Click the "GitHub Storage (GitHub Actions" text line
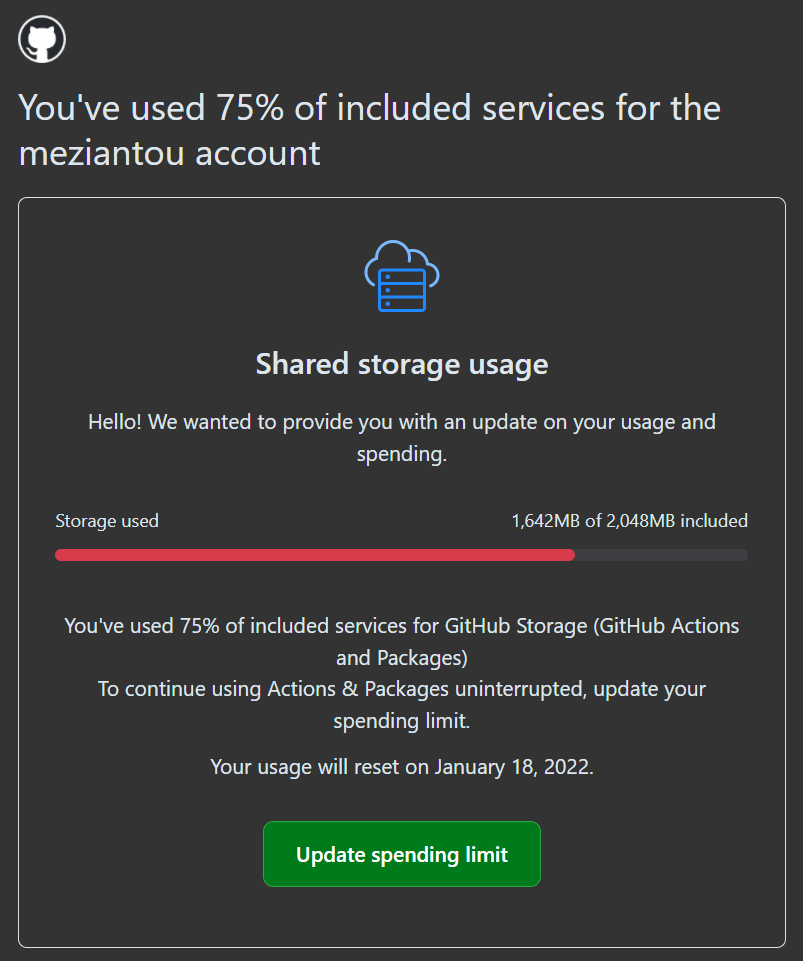Viewport: 803px width, 961px height. click(x=591, y=626)
